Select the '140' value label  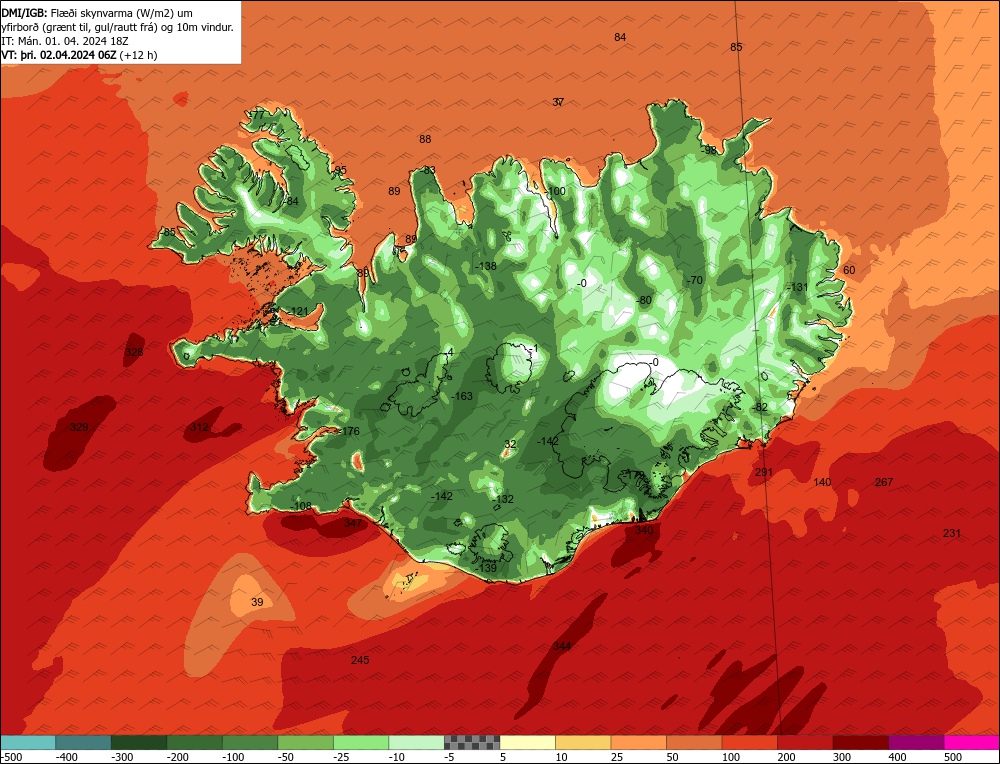click(823, 481)
